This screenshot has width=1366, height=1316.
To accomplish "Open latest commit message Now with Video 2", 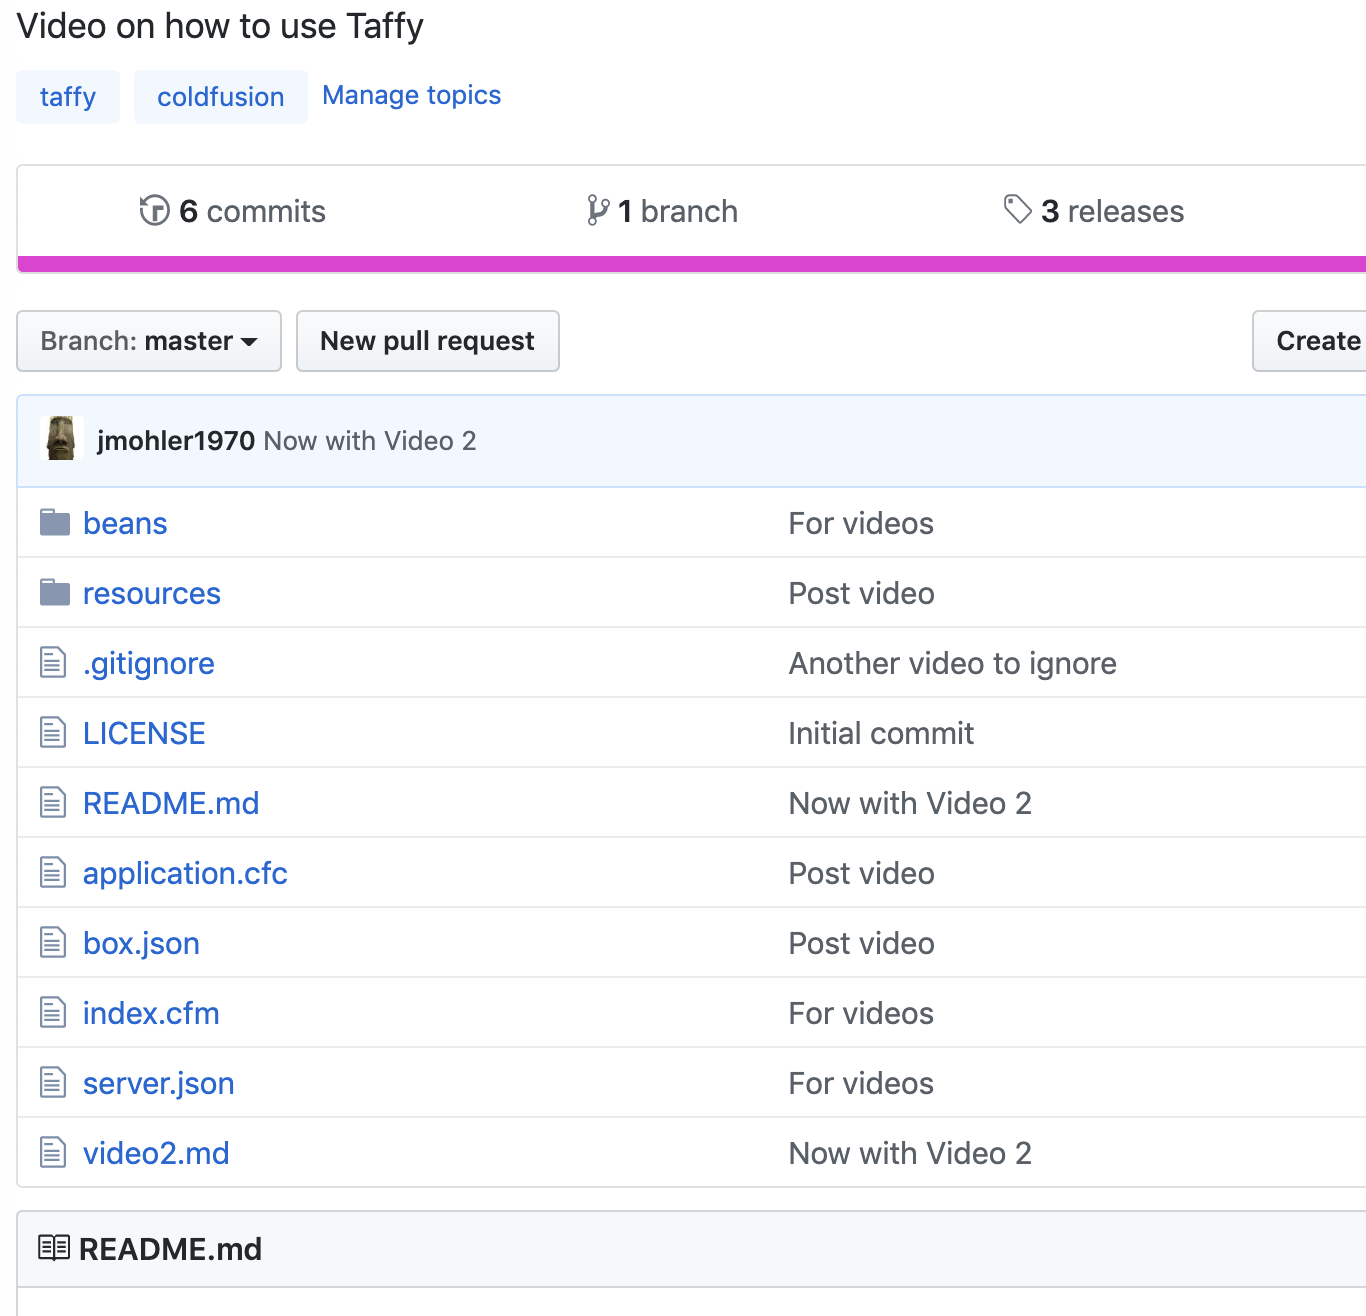I will (370, 441).
